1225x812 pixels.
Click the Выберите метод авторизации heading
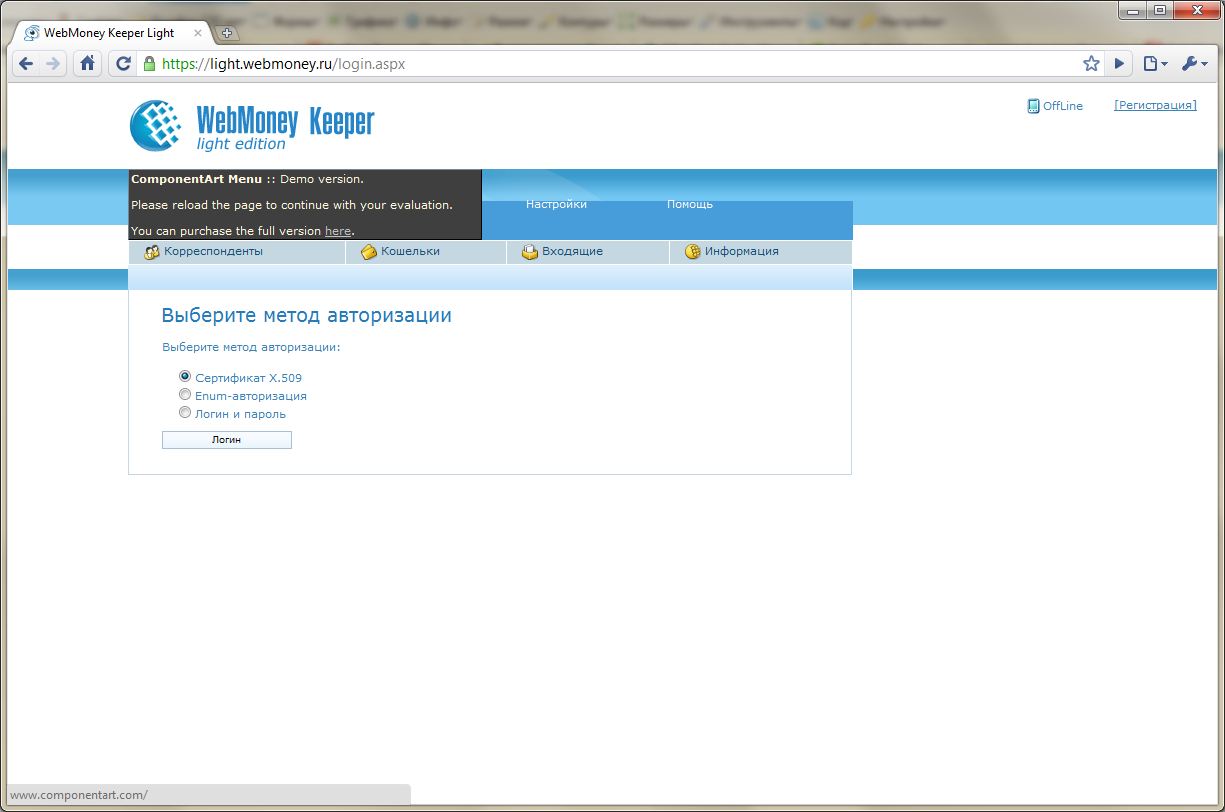click(307, 316)
